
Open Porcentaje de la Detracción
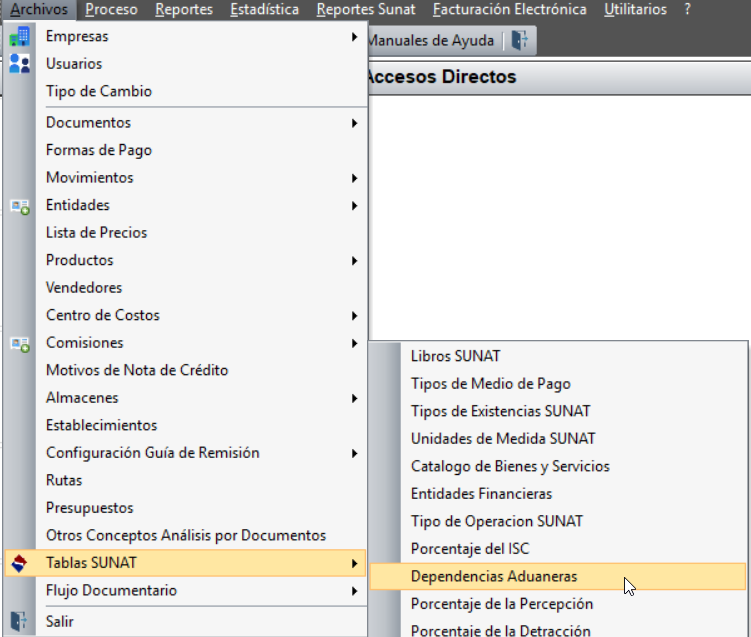pos(558,630)
